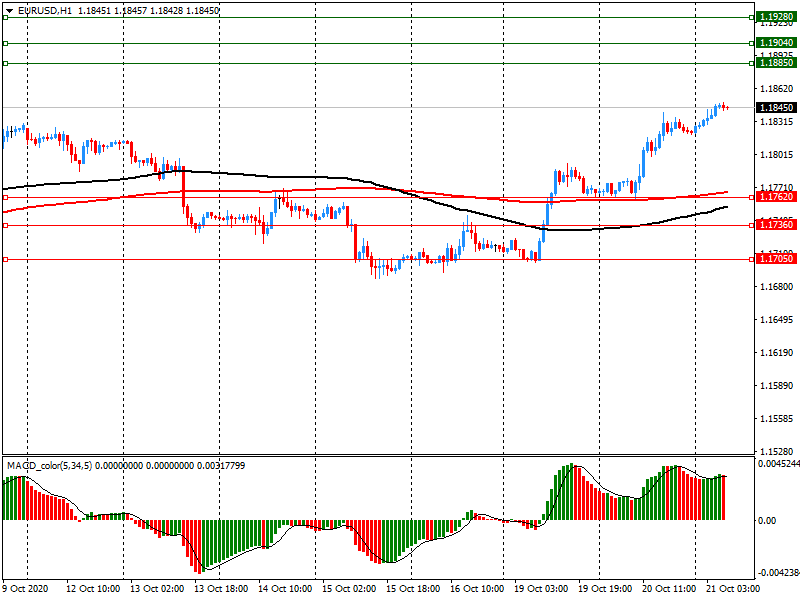Click the MACD scale 0.00 value
This screenshot has height=600, width=800.
click(767, 520)
